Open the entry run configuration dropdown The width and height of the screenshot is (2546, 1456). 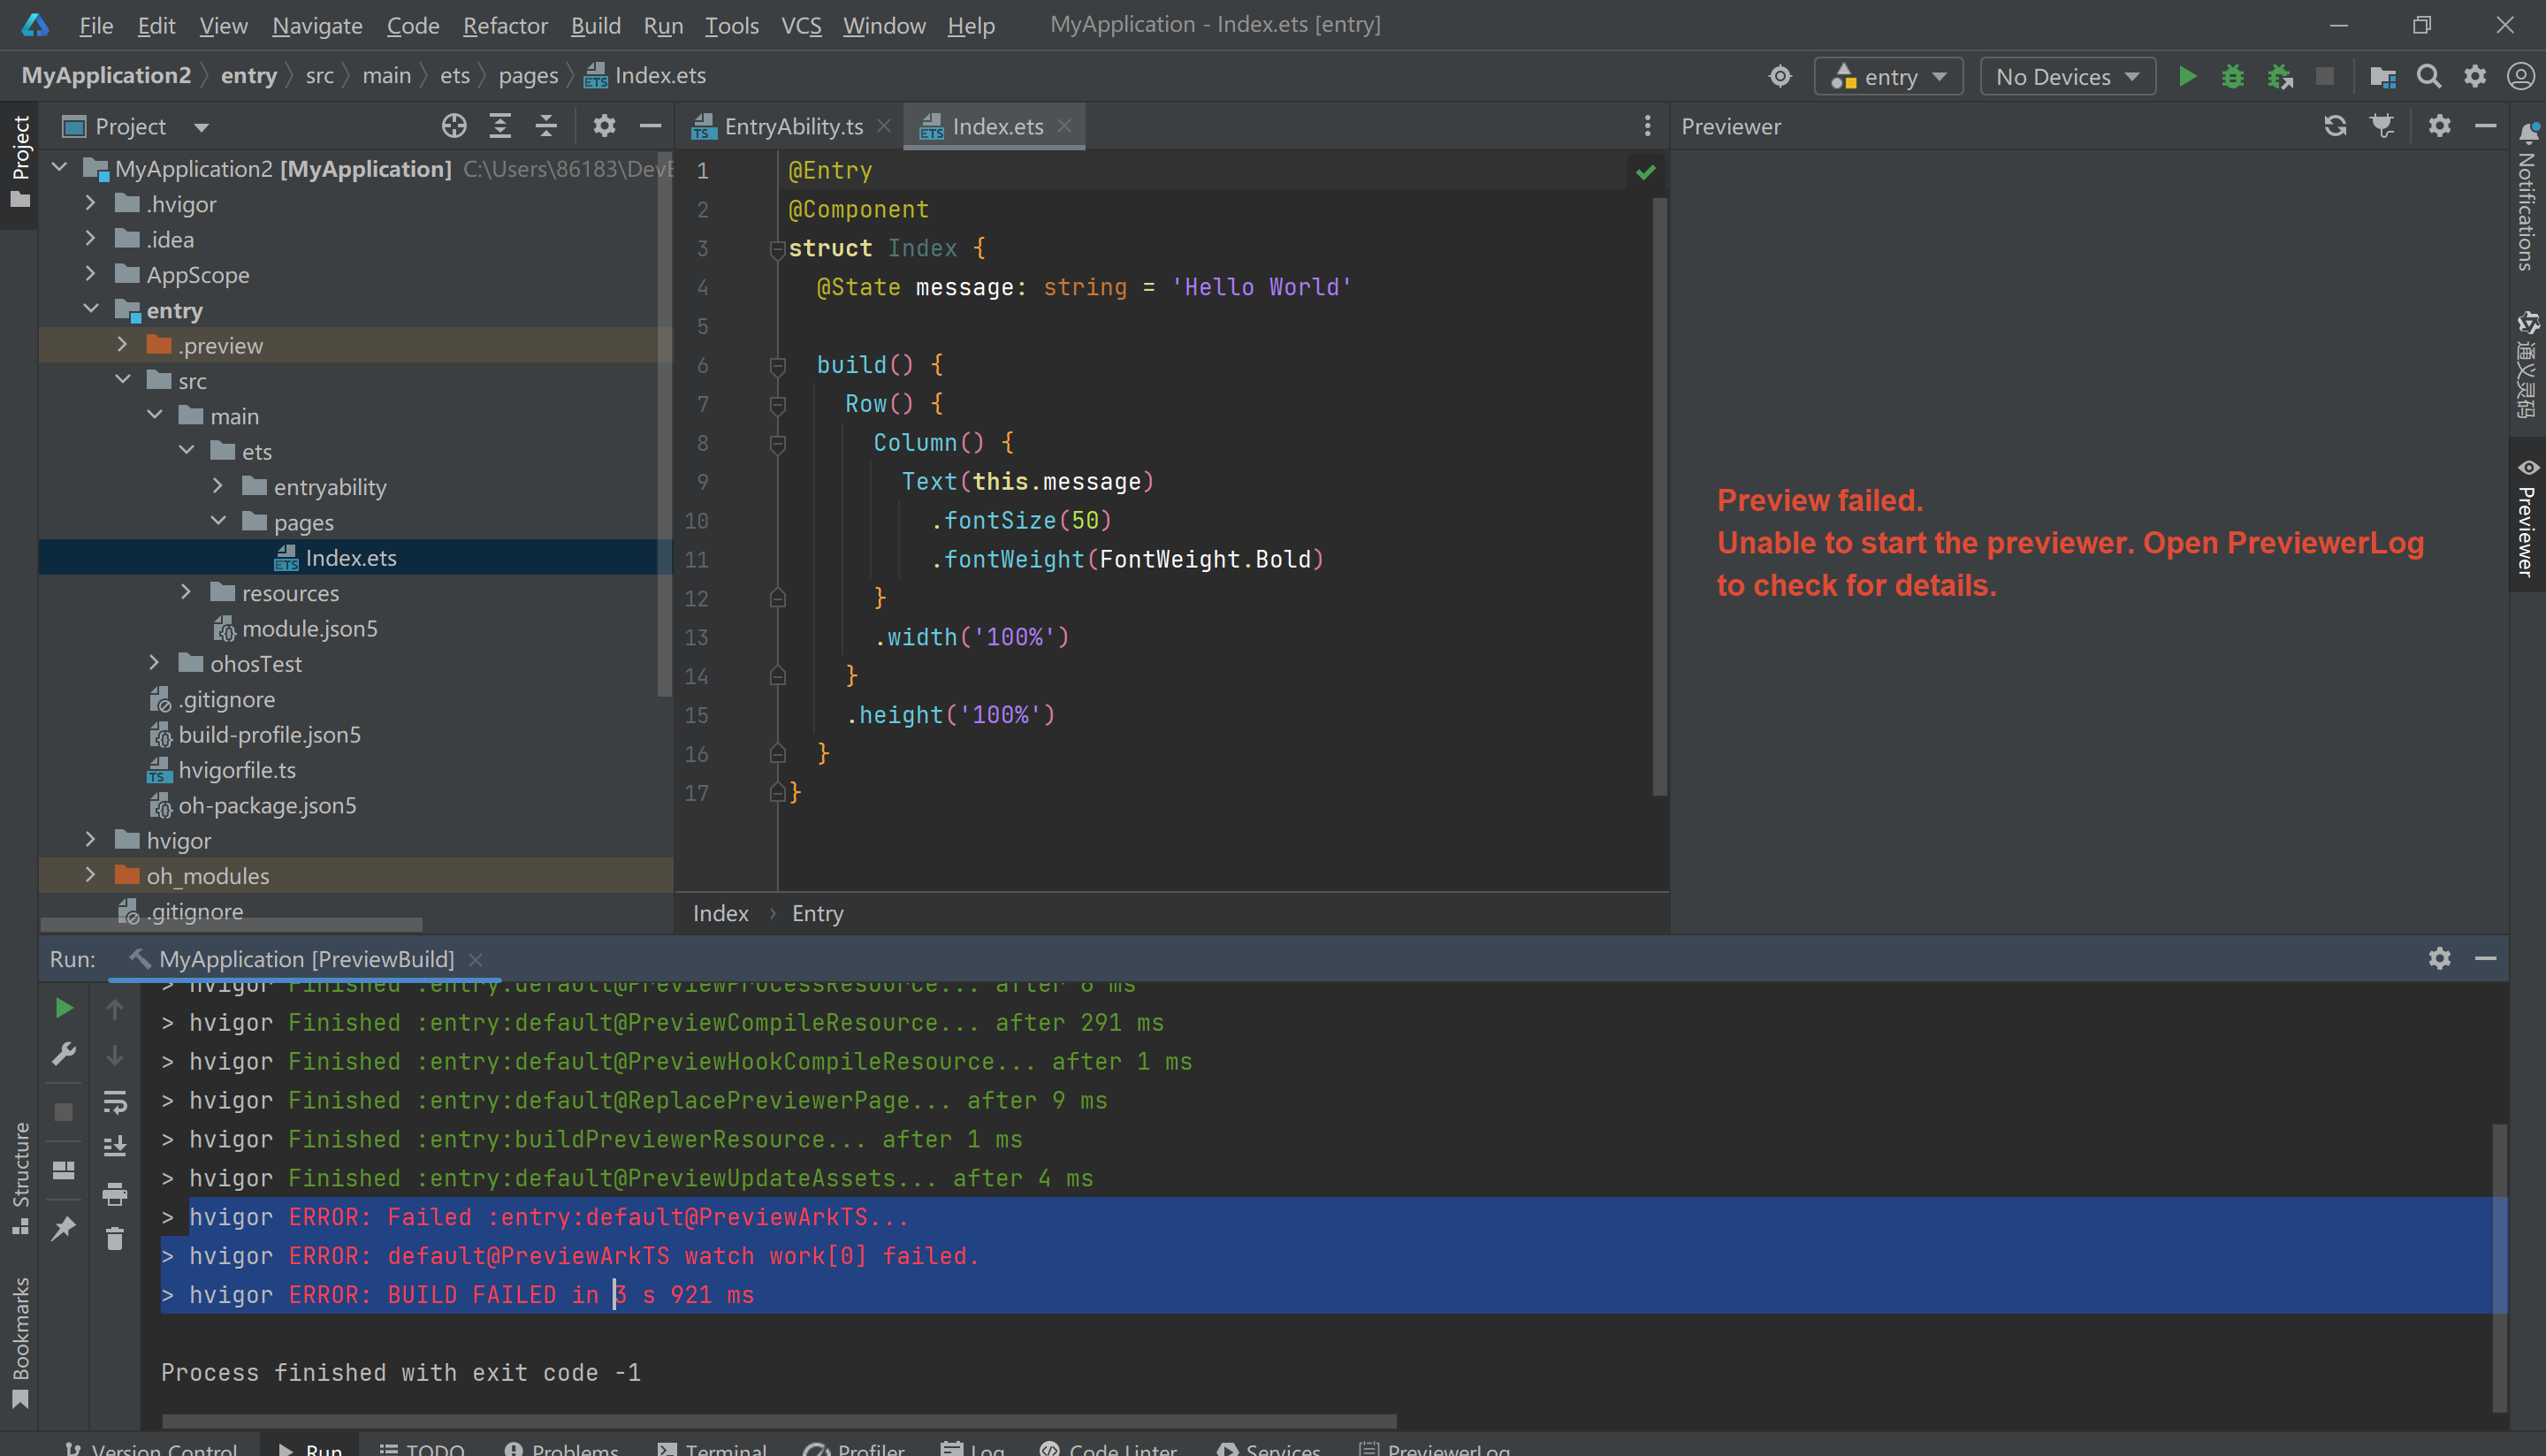[x=1888, y=76]
